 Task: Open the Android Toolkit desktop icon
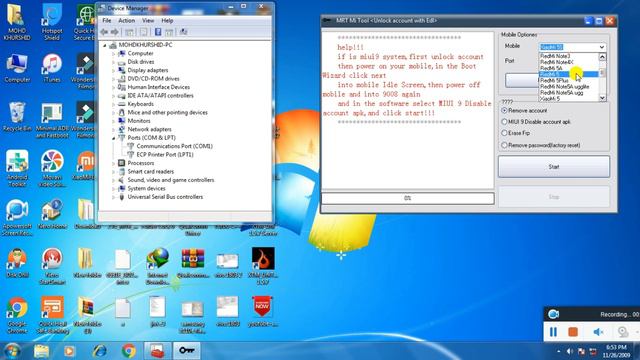click(17, 168)
